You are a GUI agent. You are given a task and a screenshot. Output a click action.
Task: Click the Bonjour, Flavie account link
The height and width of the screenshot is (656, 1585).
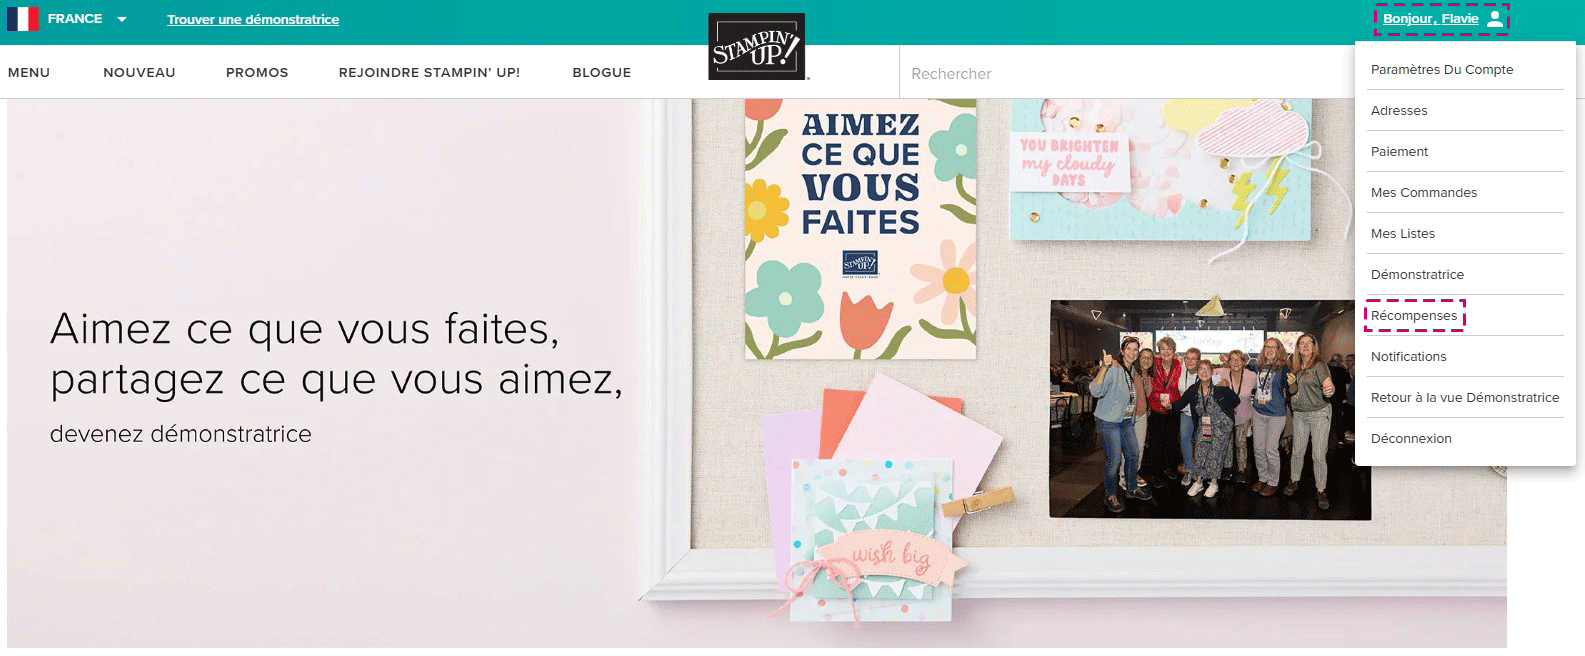(x=1430, y=19)
